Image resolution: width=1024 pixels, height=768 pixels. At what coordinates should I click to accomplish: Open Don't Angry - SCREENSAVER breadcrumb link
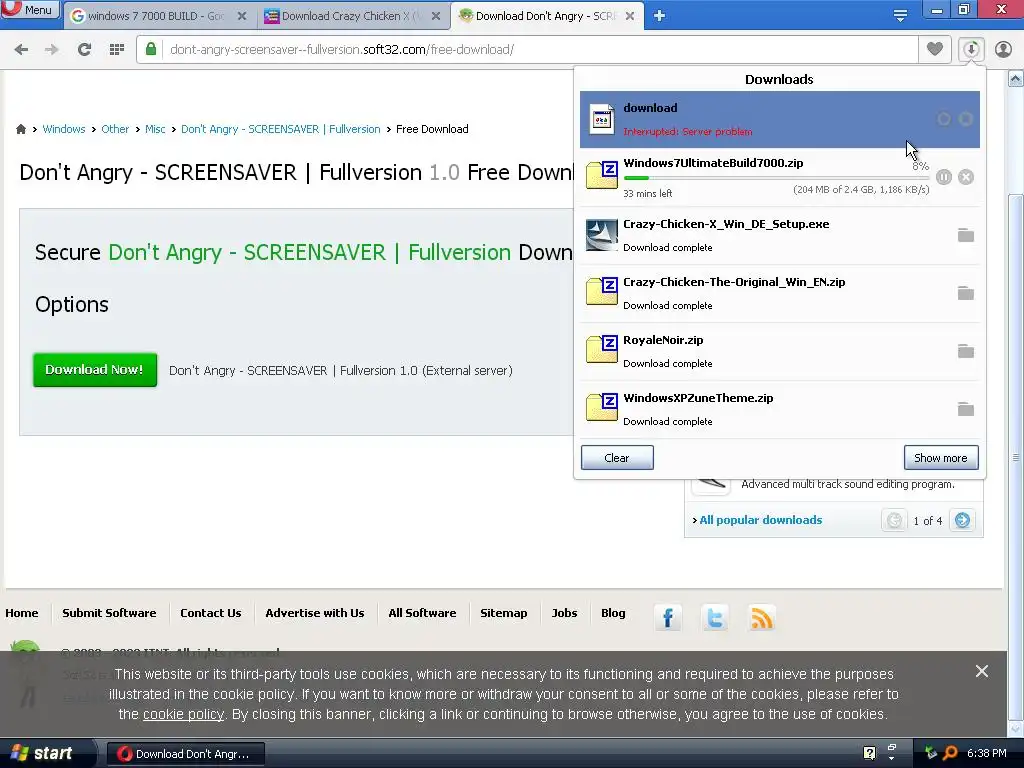pyautogui.click(x=281, y=129)
